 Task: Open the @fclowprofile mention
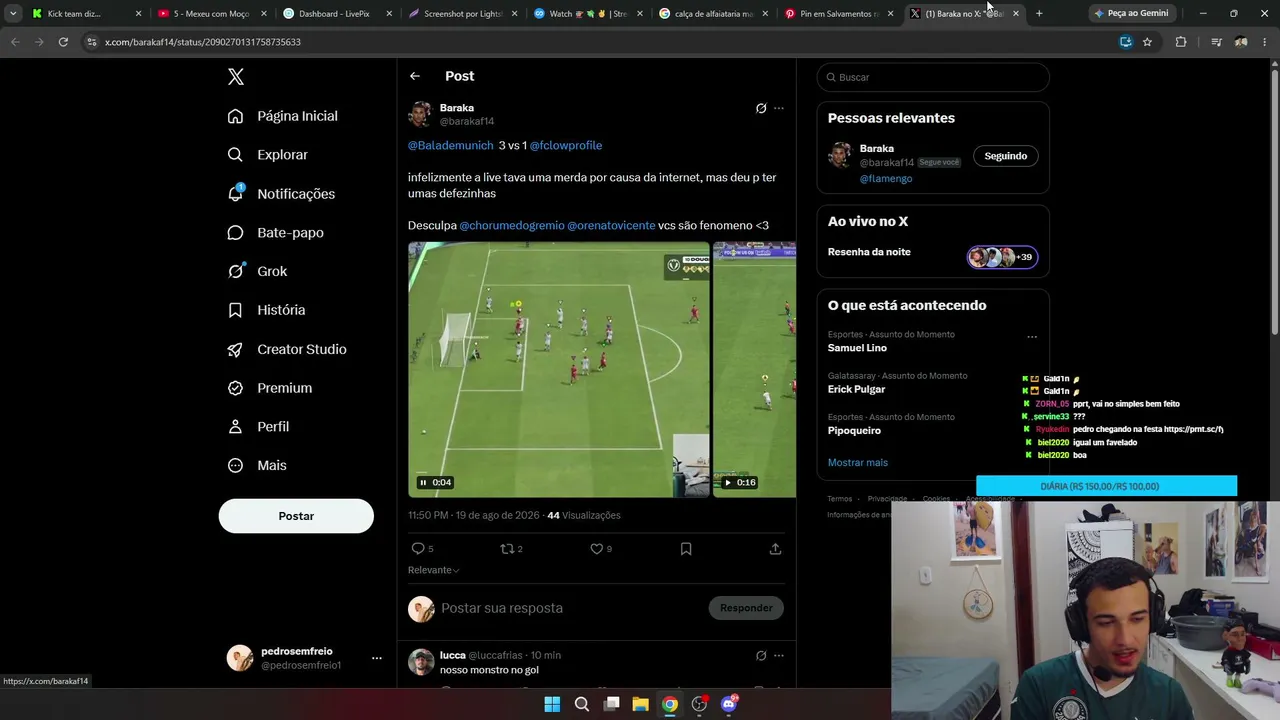566,146
